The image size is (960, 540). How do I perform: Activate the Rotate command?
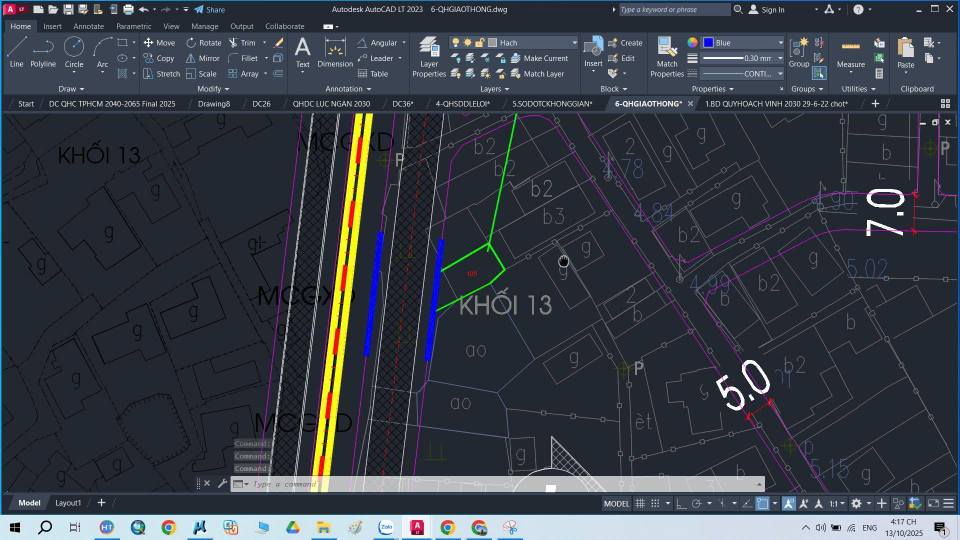coord(204,43)
